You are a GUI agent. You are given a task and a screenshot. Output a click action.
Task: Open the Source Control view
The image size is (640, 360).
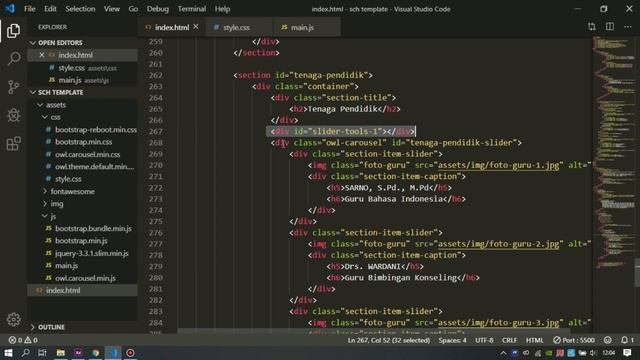point(13,87)
